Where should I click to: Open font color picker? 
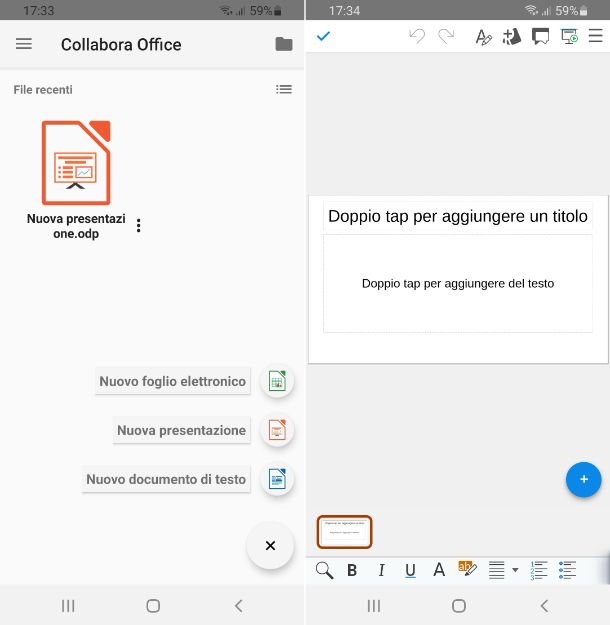pos(439,570)
